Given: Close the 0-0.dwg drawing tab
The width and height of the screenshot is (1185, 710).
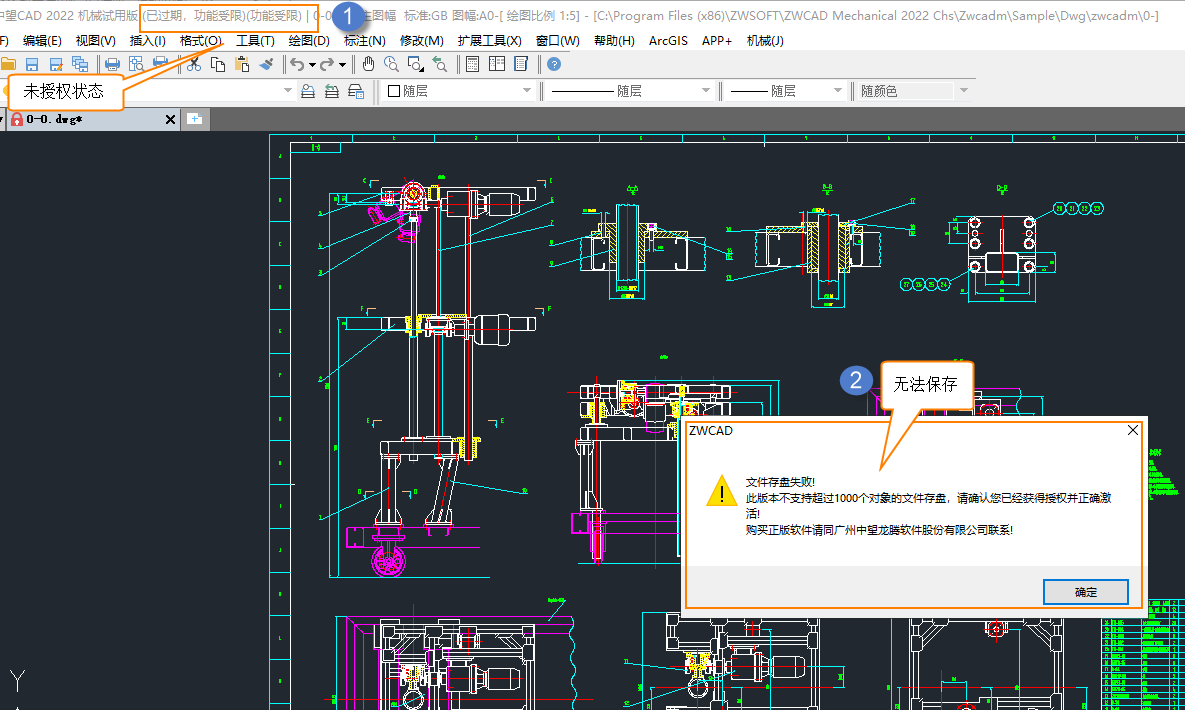Looking at the screenshot, I should pos(170,119).
